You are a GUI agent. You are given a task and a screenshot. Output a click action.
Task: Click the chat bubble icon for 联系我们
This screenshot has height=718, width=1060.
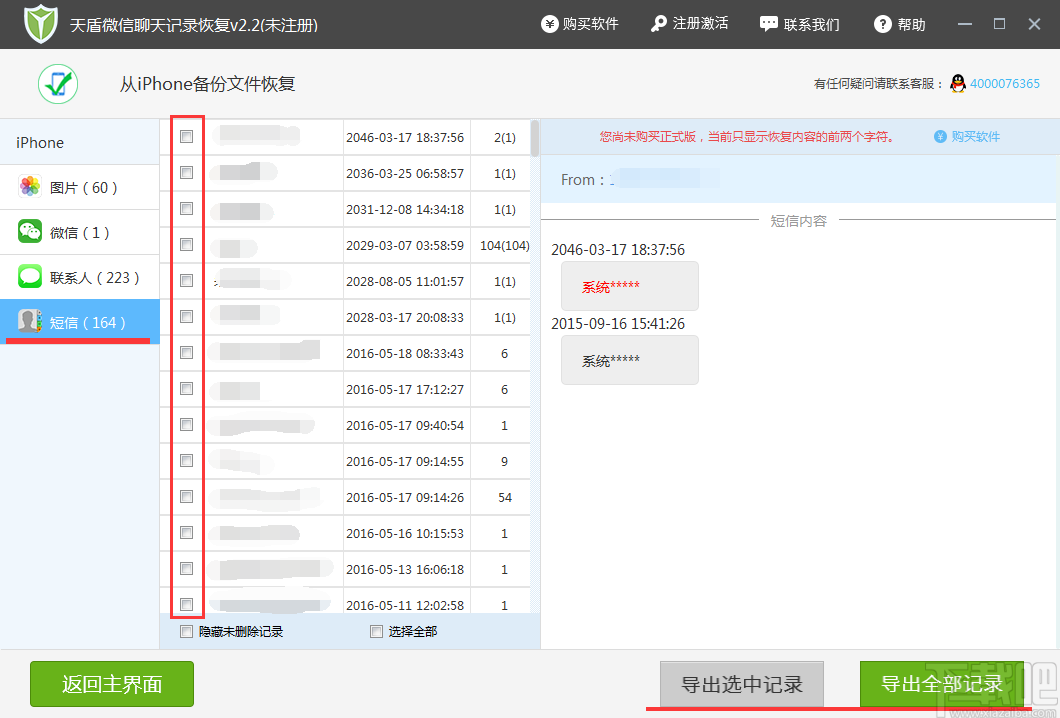pyautogui.click(x=769, y=24)
